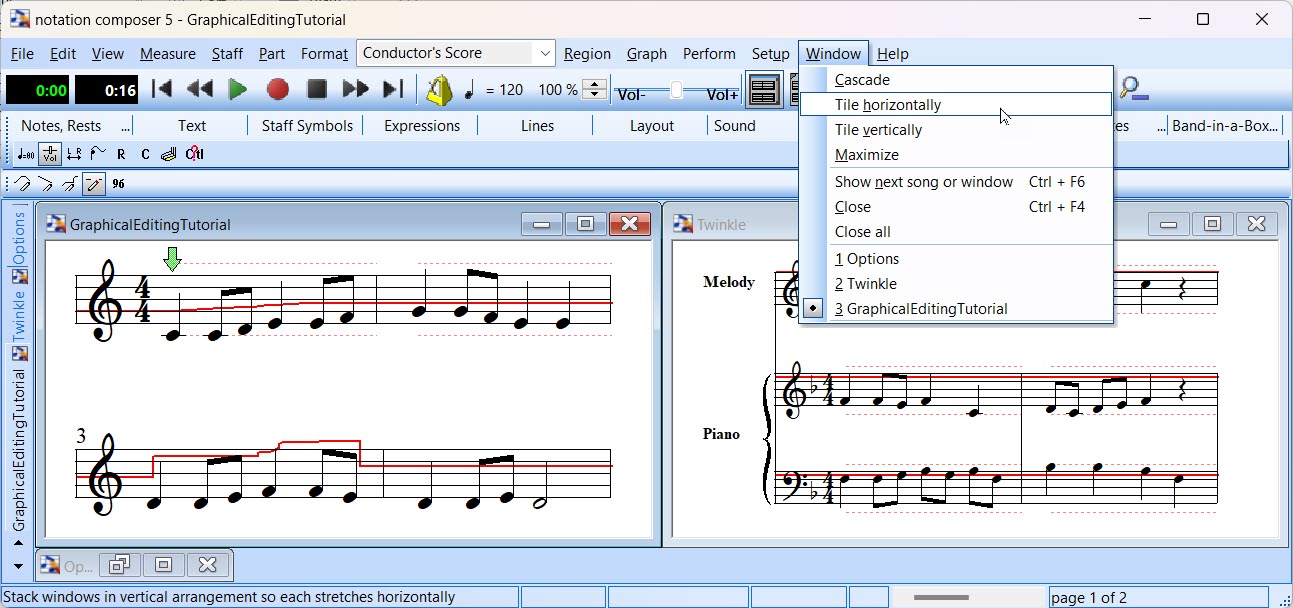The image size is (1293, 608).
Task: Choose Tile vertically from Window menu
Action: coord(878,130)
